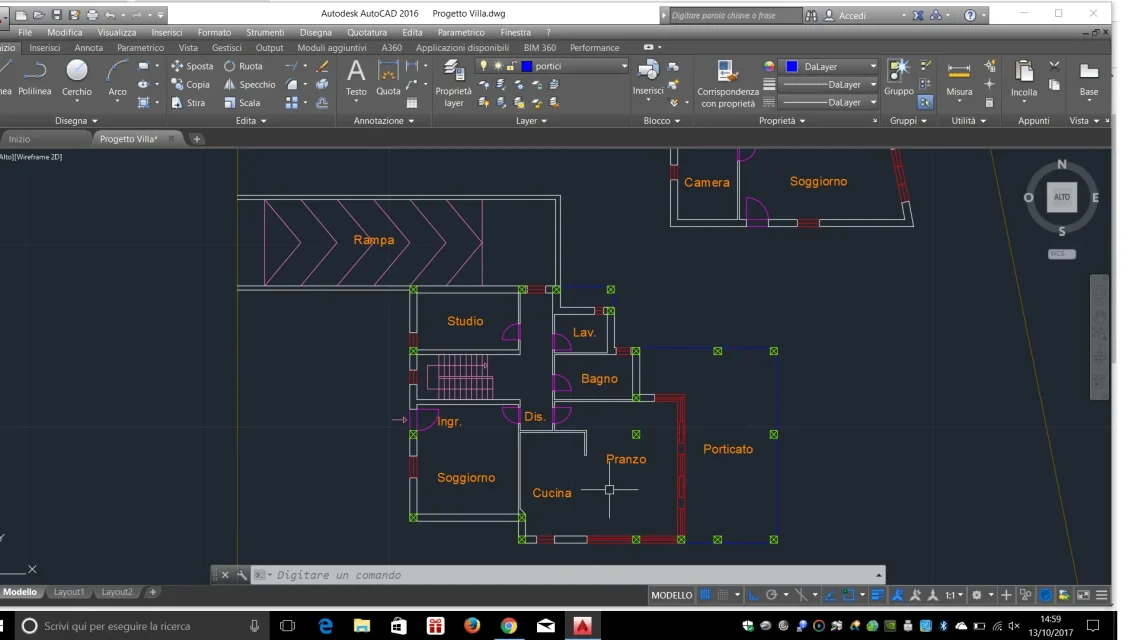Click the blue swatch in DaLayer color box
This screenshot has height=640, width=1138.
click(792, 66)
